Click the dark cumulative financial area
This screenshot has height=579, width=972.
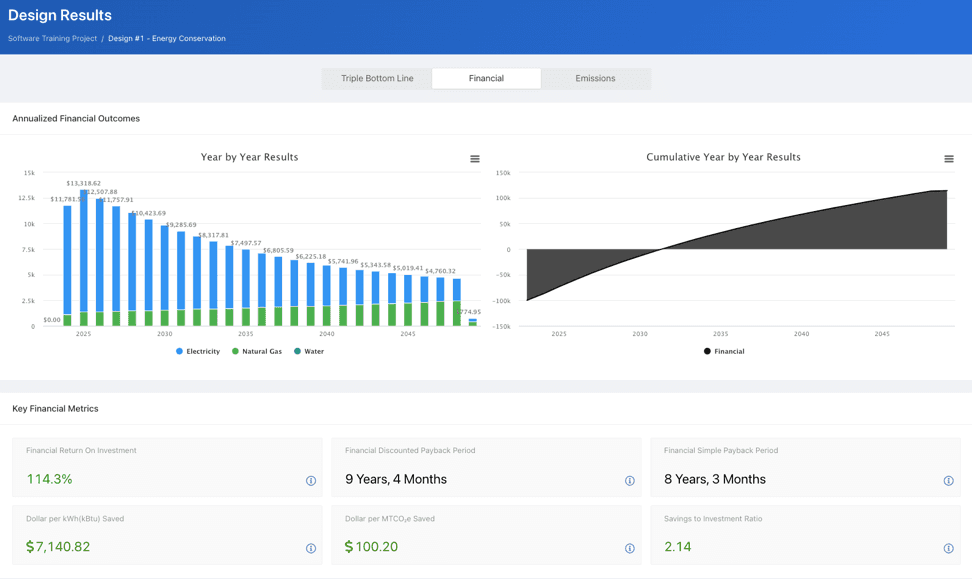coord(880,225)
